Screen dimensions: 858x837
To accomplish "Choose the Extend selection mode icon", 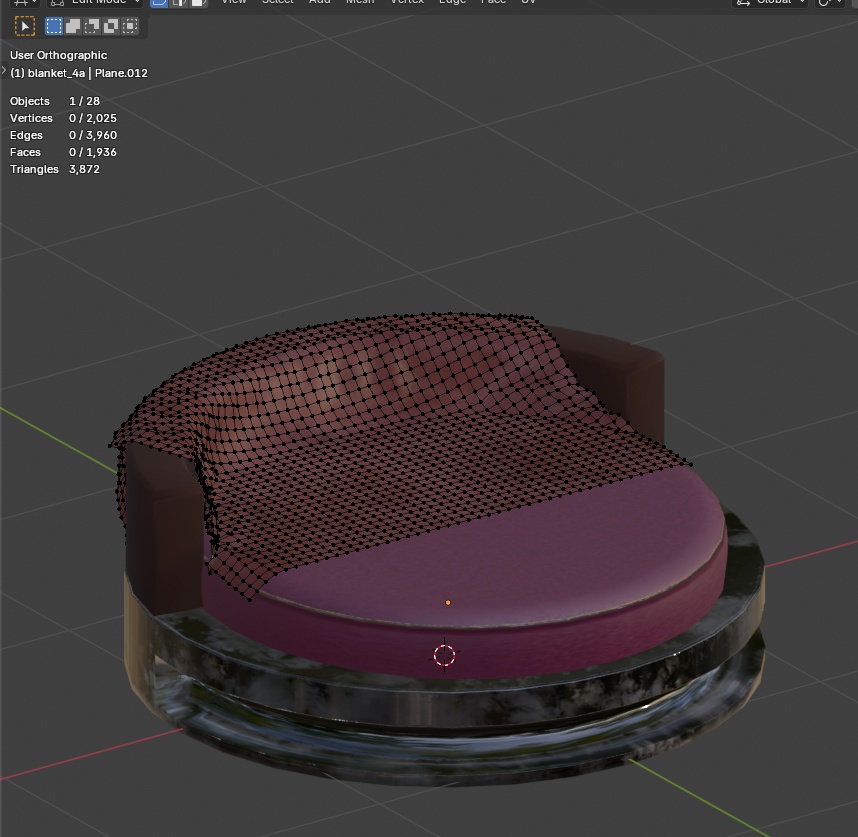I will [73, 26].
